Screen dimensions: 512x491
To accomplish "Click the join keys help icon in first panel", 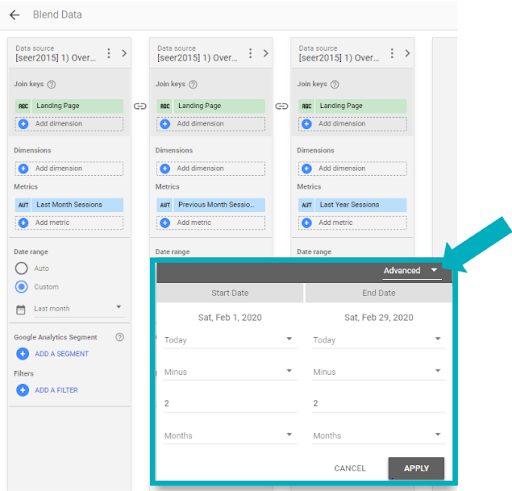I will (x=51, y=84).
